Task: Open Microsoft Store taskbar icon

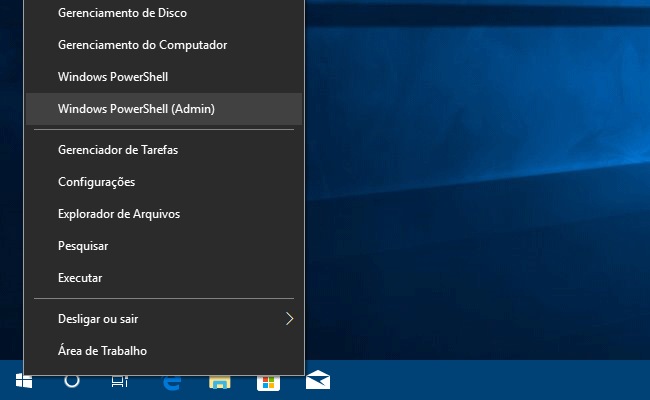Action: point(268,383)
